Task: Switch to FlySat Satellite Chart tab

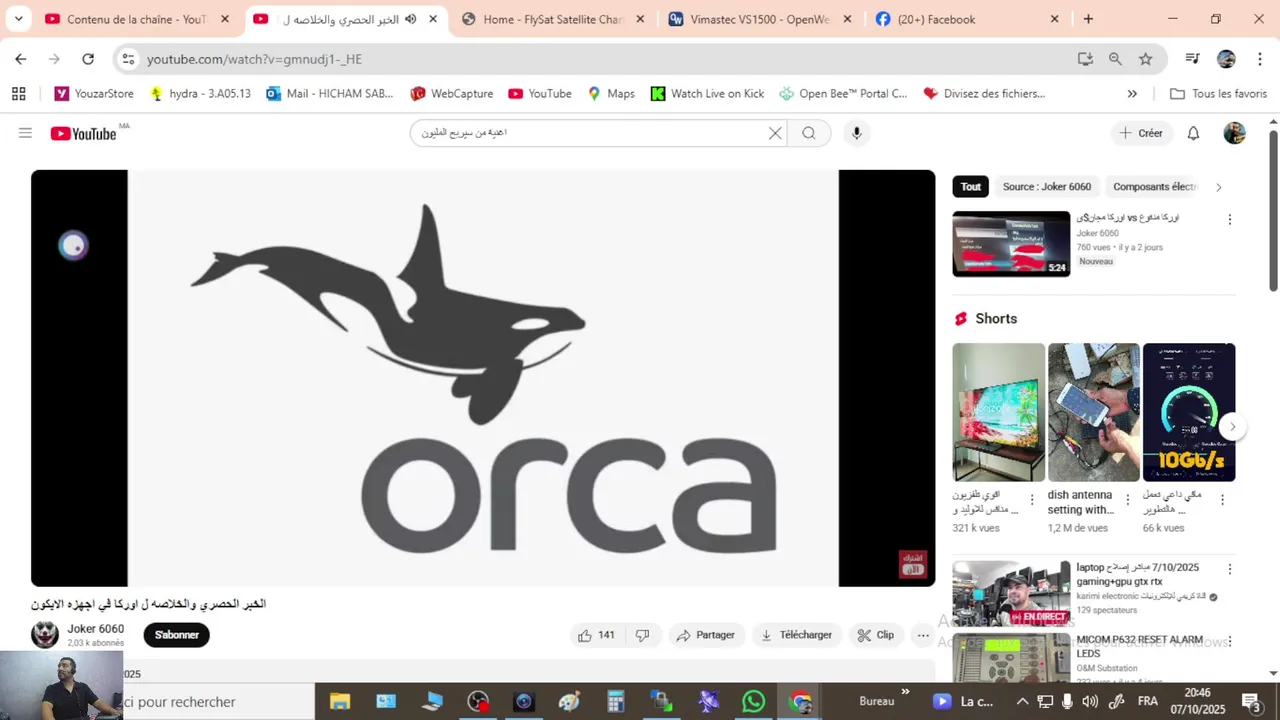Action: pos(553,19)
